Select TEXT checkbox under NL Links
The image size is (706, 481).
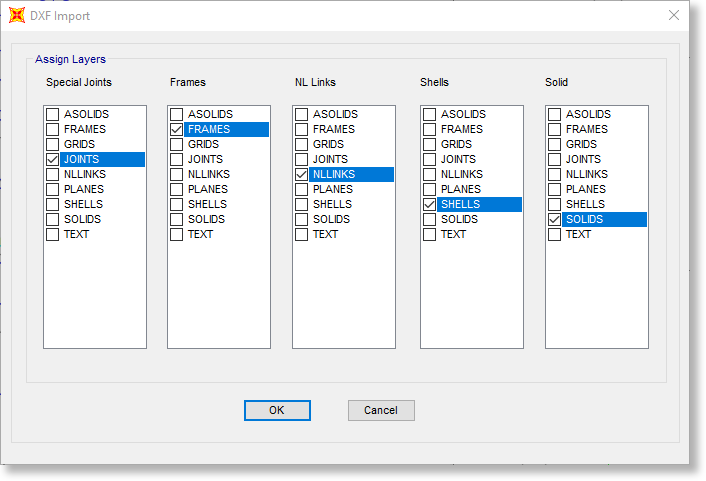302,235
